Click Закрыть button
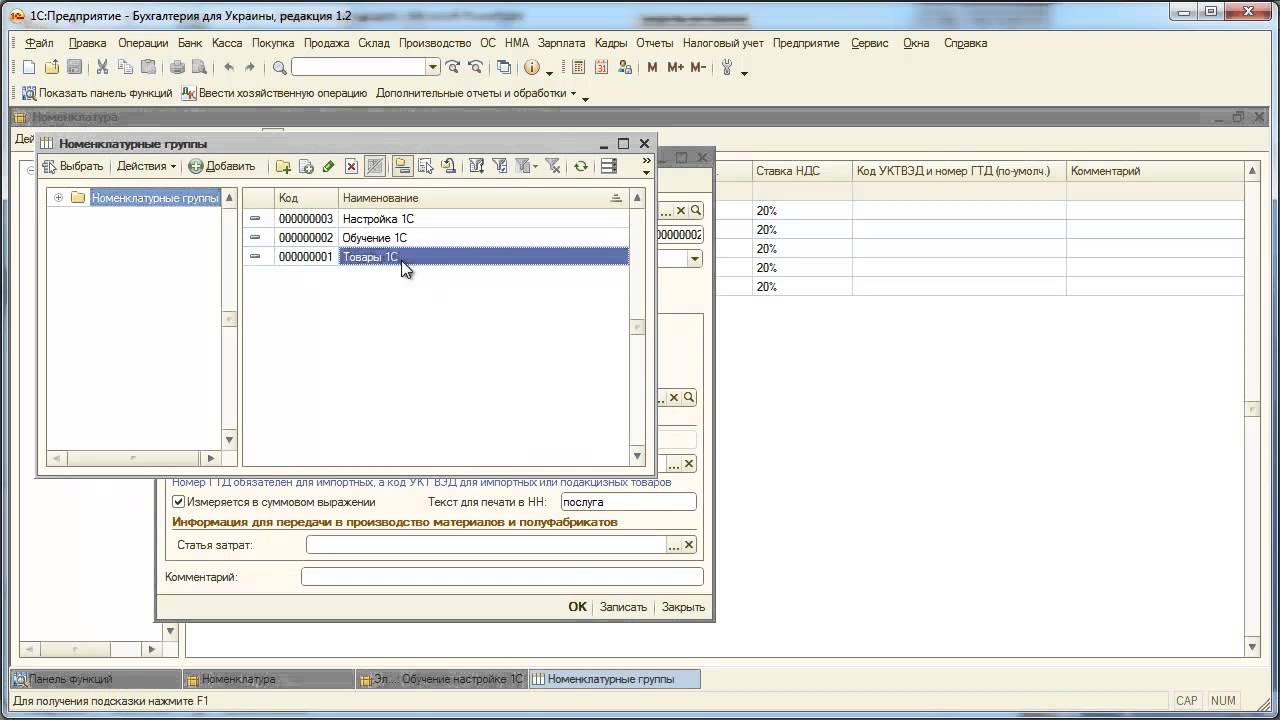1280x720 pixels. pyautogui.click(x=683, y=607)
